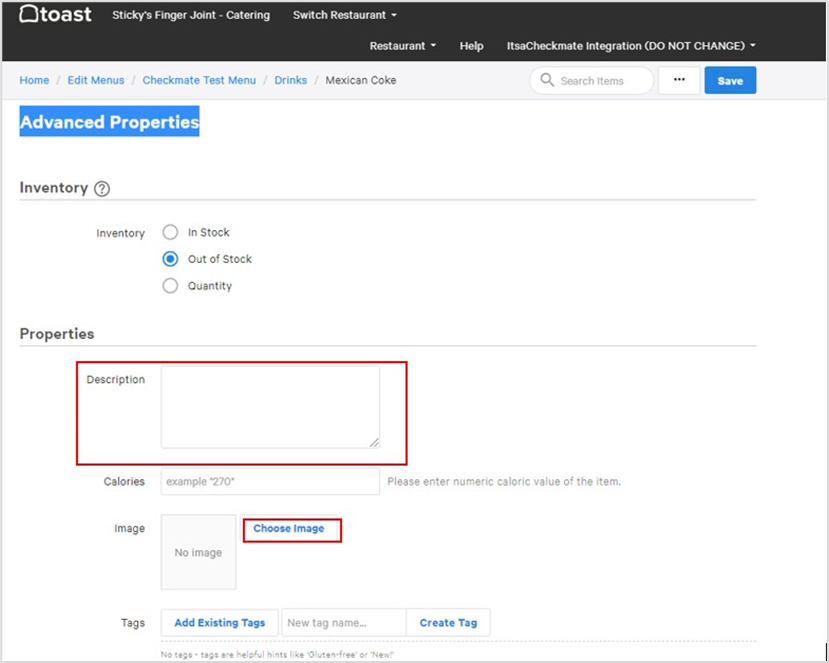The height and width of the screenshot is (663, 829).
Task: Open the Restaurant dropdown menu
Action: (x=402, y=46)
